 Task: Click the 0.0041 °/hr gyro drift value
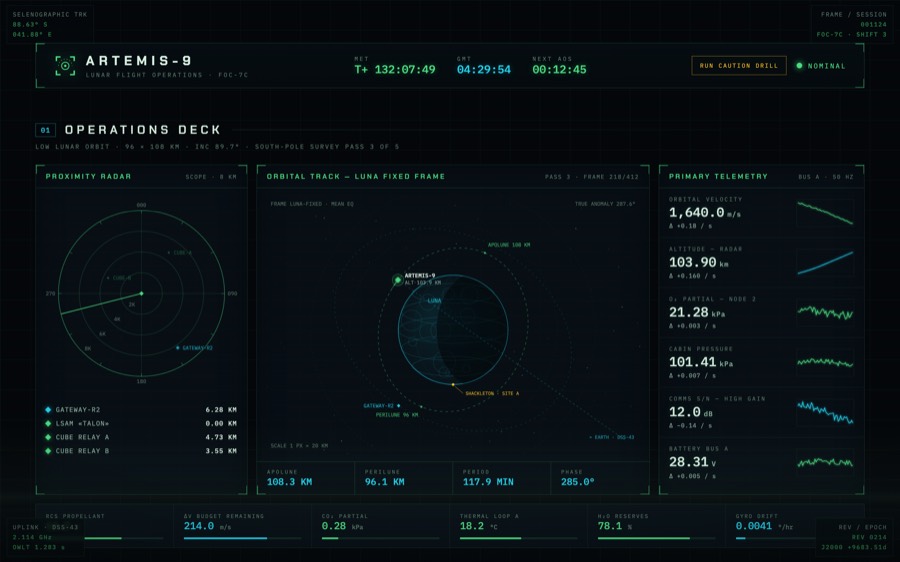[763, 526]
